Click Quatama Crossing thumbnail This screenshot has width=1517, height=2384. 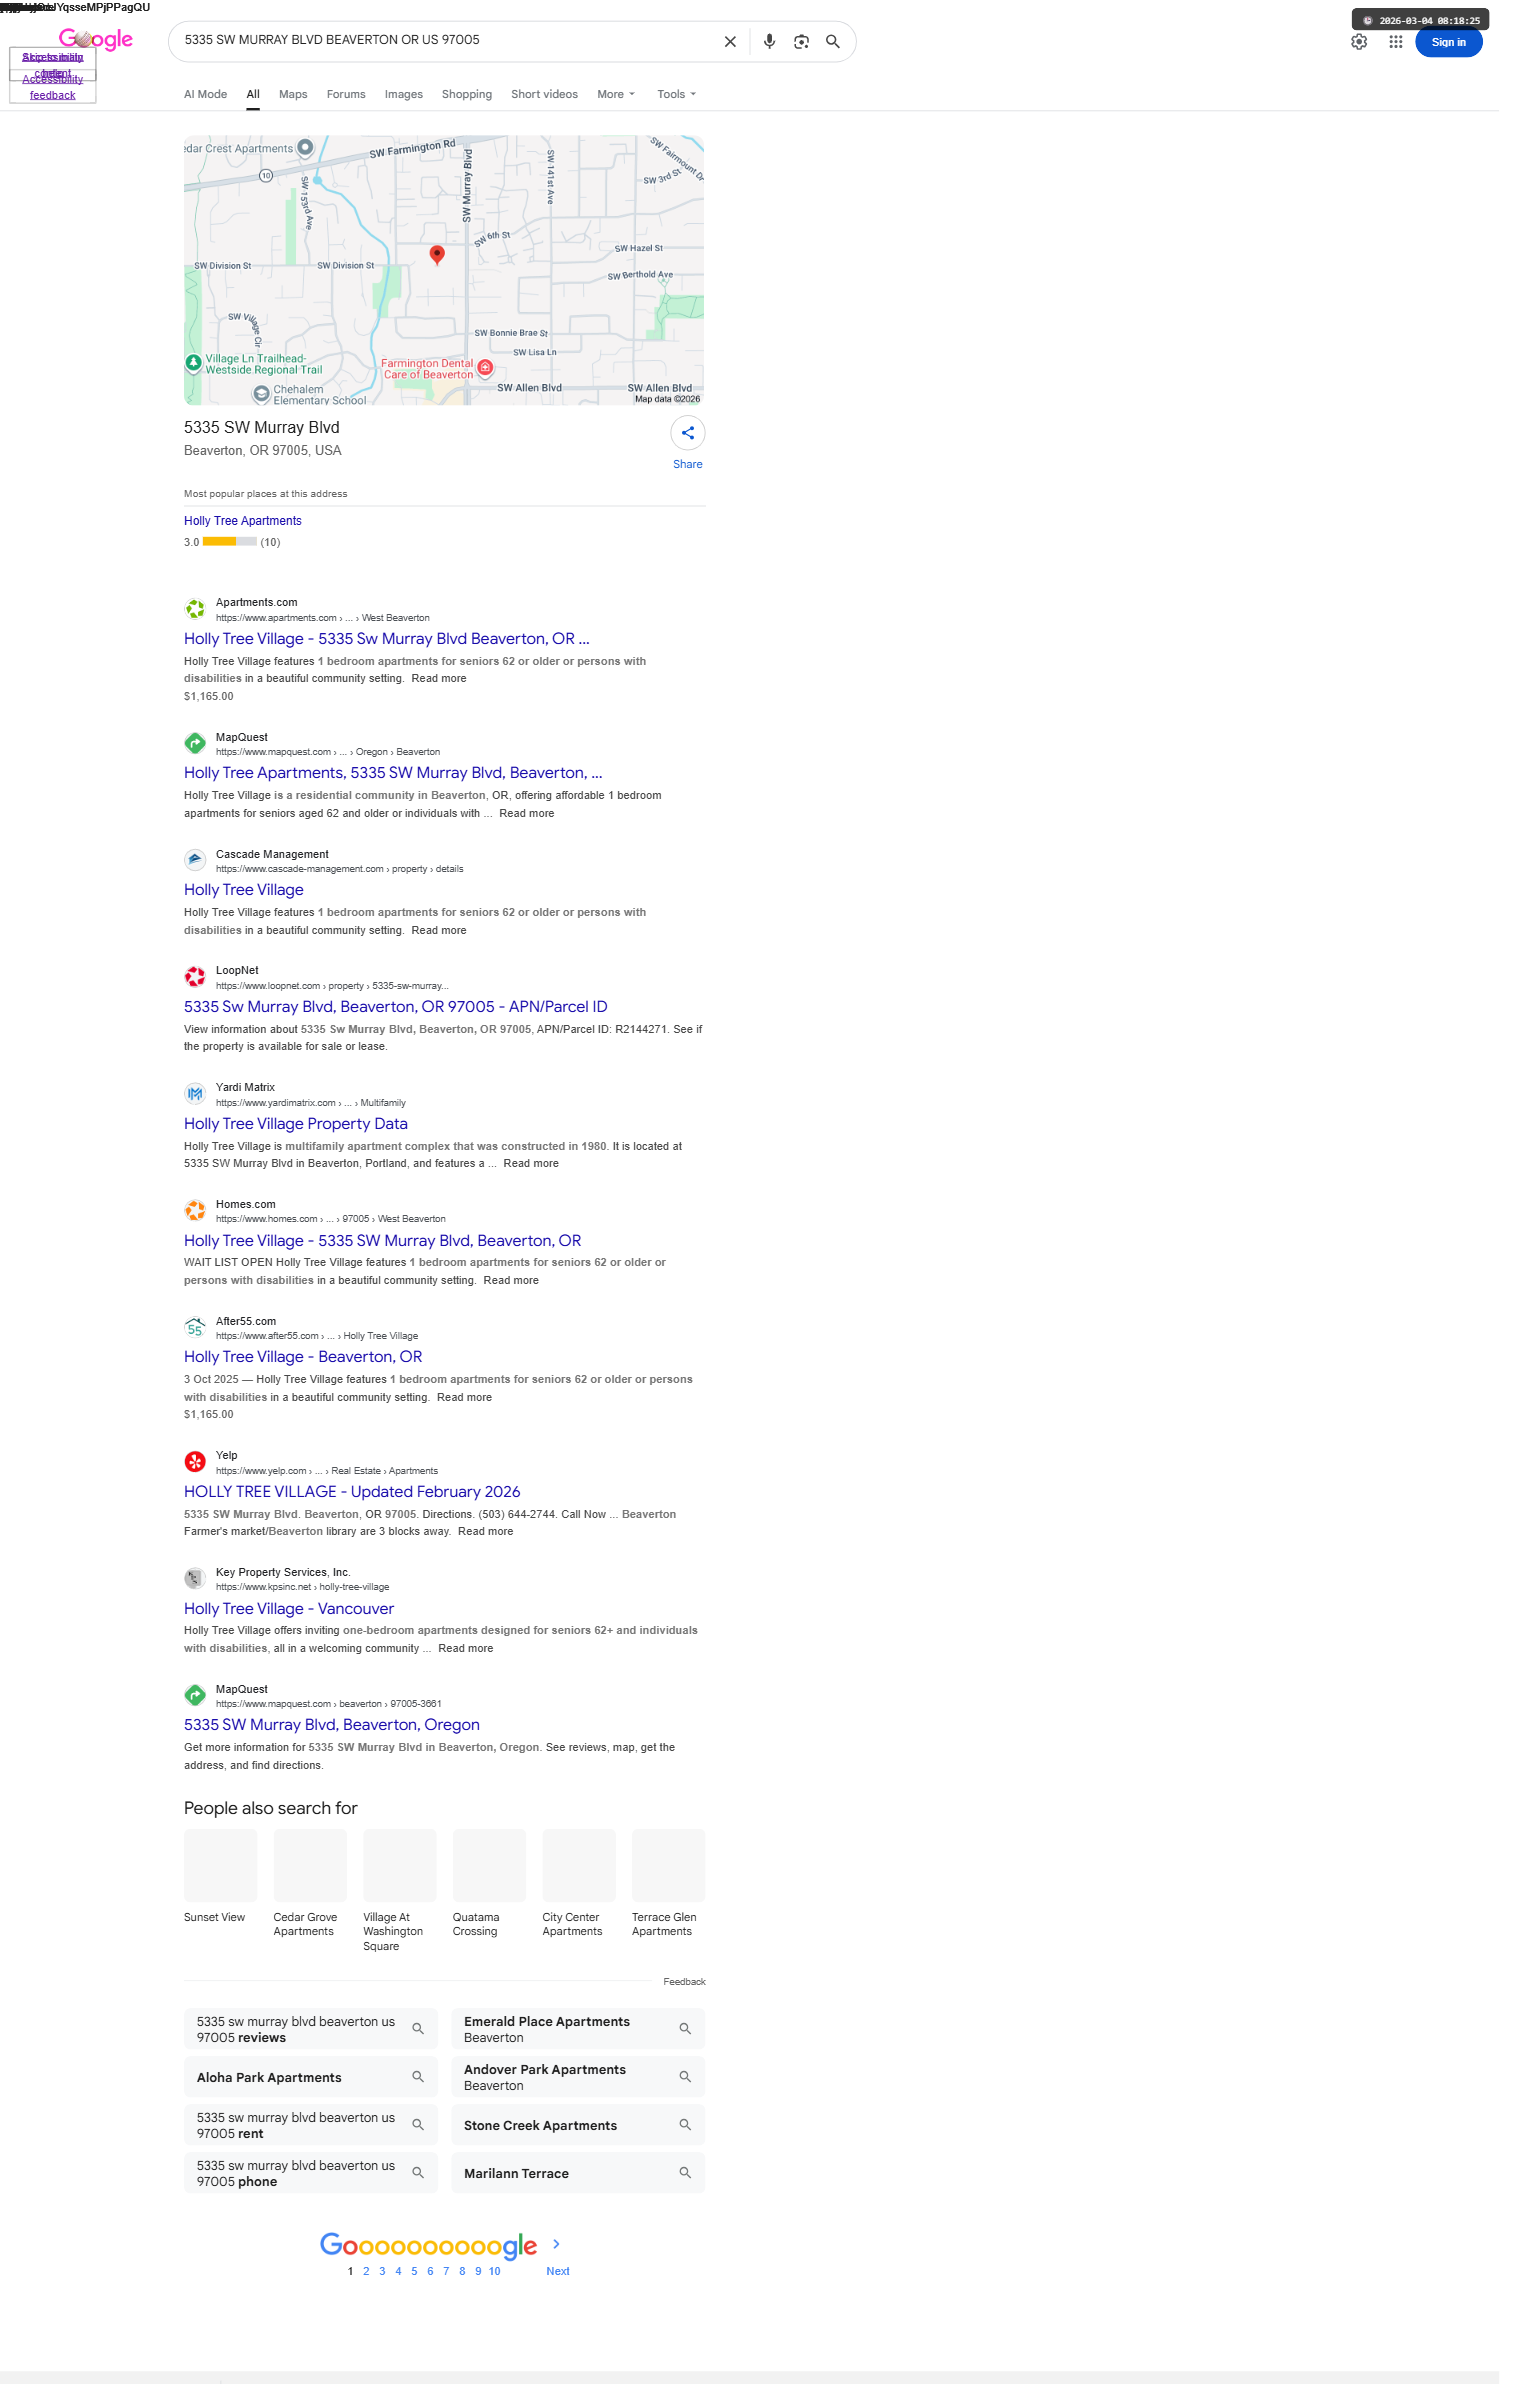pos(489,1865)
